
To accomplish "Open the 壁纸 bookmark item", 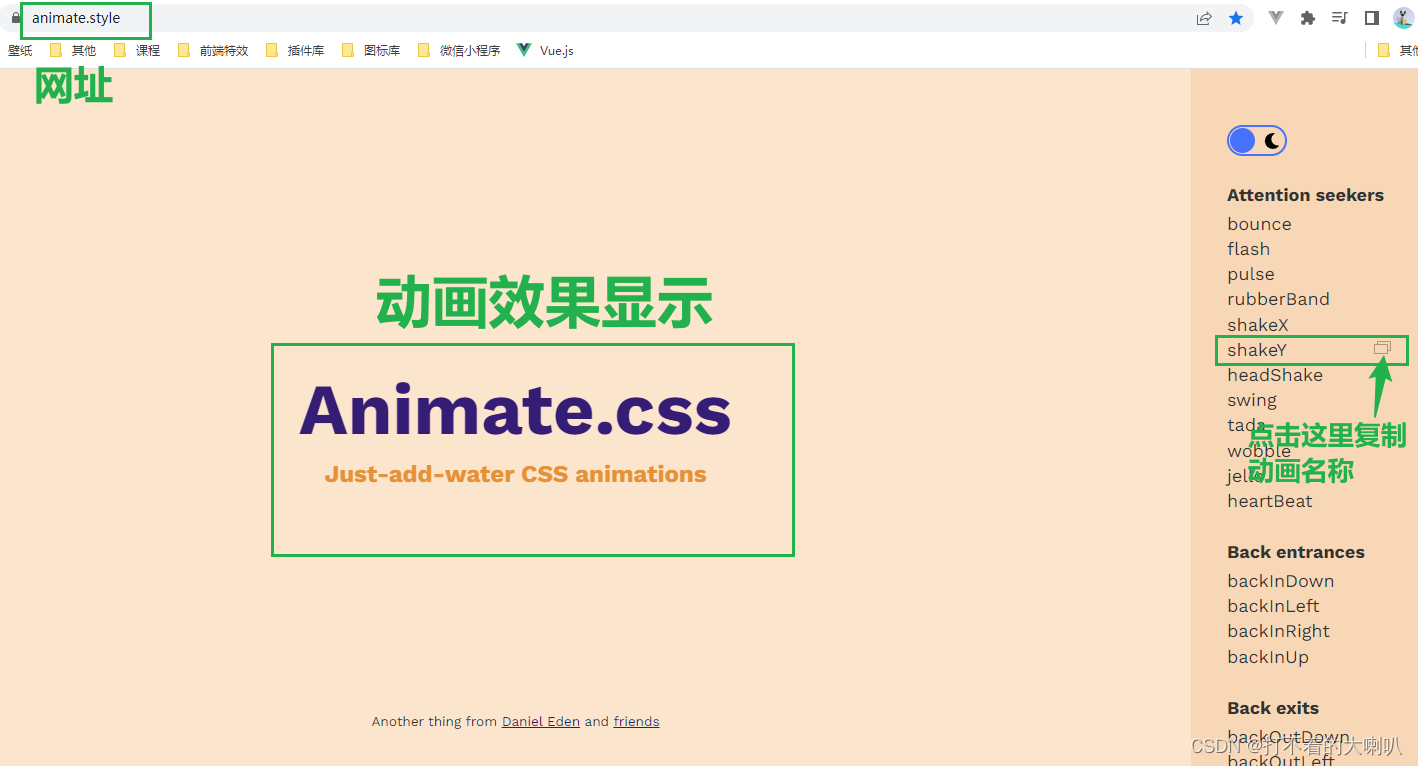I will pos(20,49).
